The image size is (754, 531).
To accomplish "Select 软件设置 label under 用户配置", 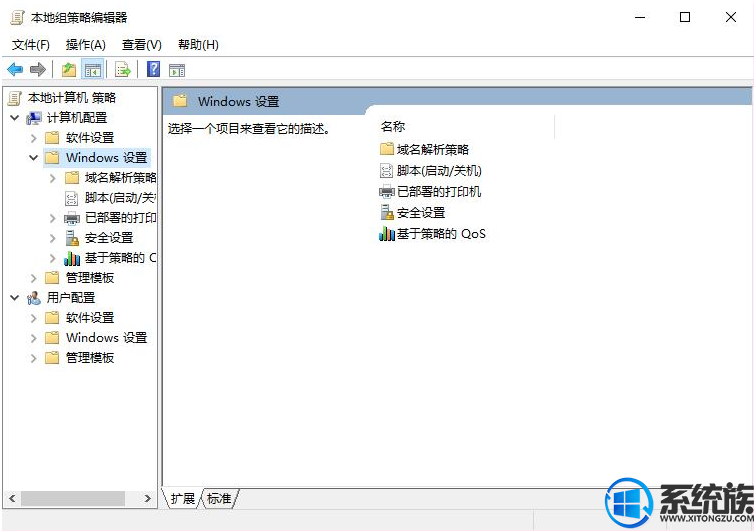I will tap(90, 318).
